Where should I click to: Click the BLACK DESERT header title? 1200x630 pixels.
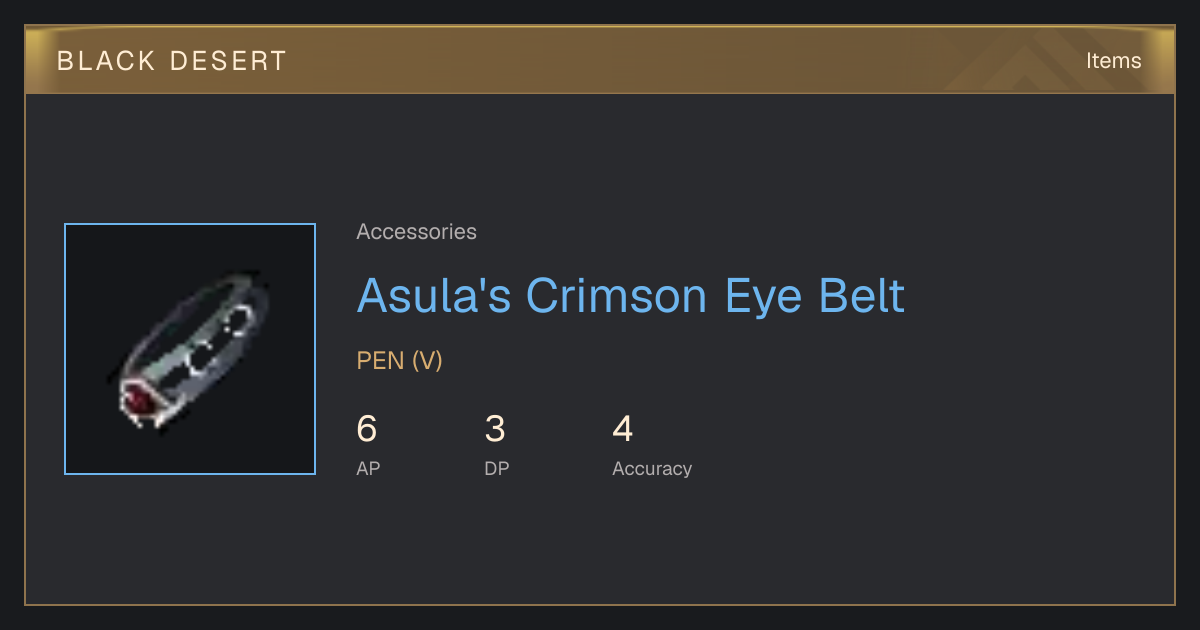coord(172,61)
